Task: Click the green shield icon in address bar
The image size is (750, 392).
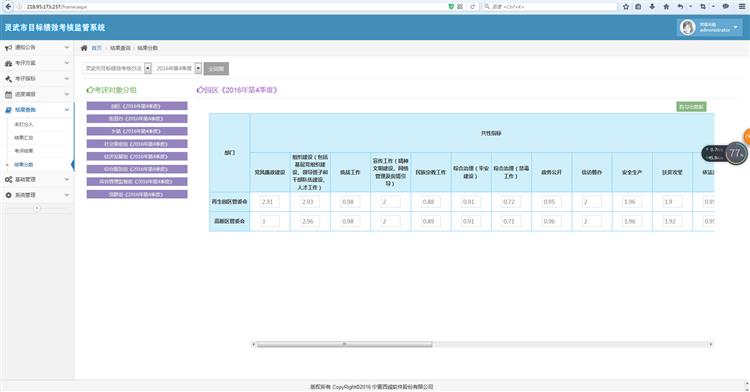Action: coord(451,7)
